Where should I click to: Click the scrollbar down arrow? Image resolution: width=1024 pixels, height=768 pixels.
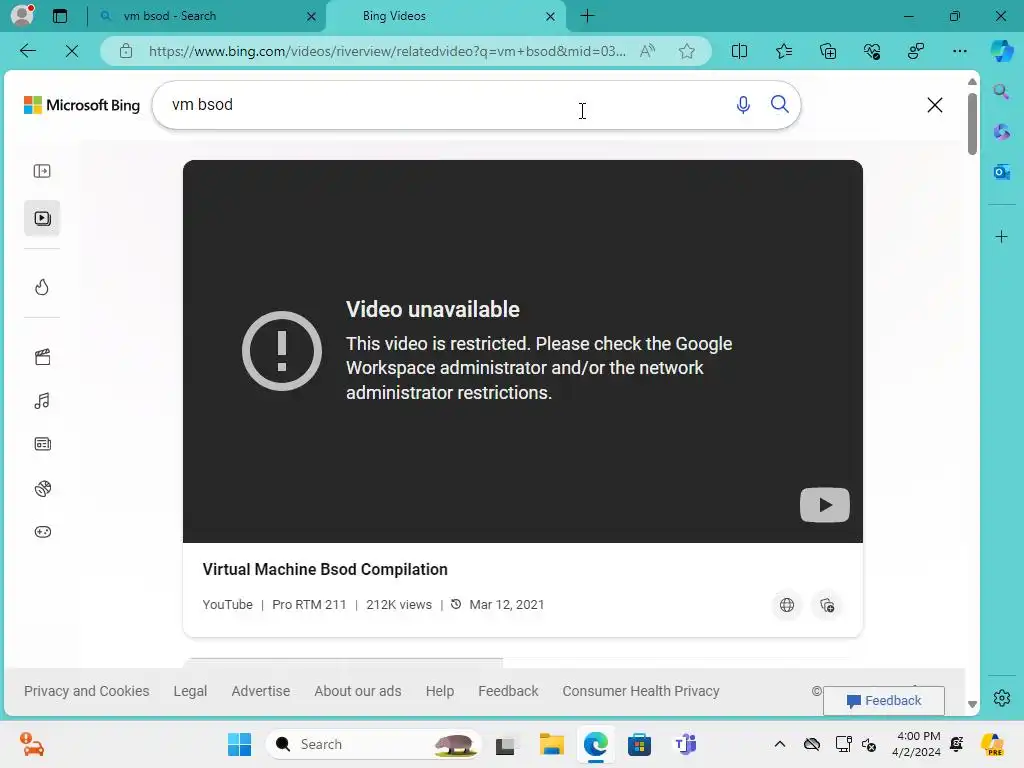972,704
